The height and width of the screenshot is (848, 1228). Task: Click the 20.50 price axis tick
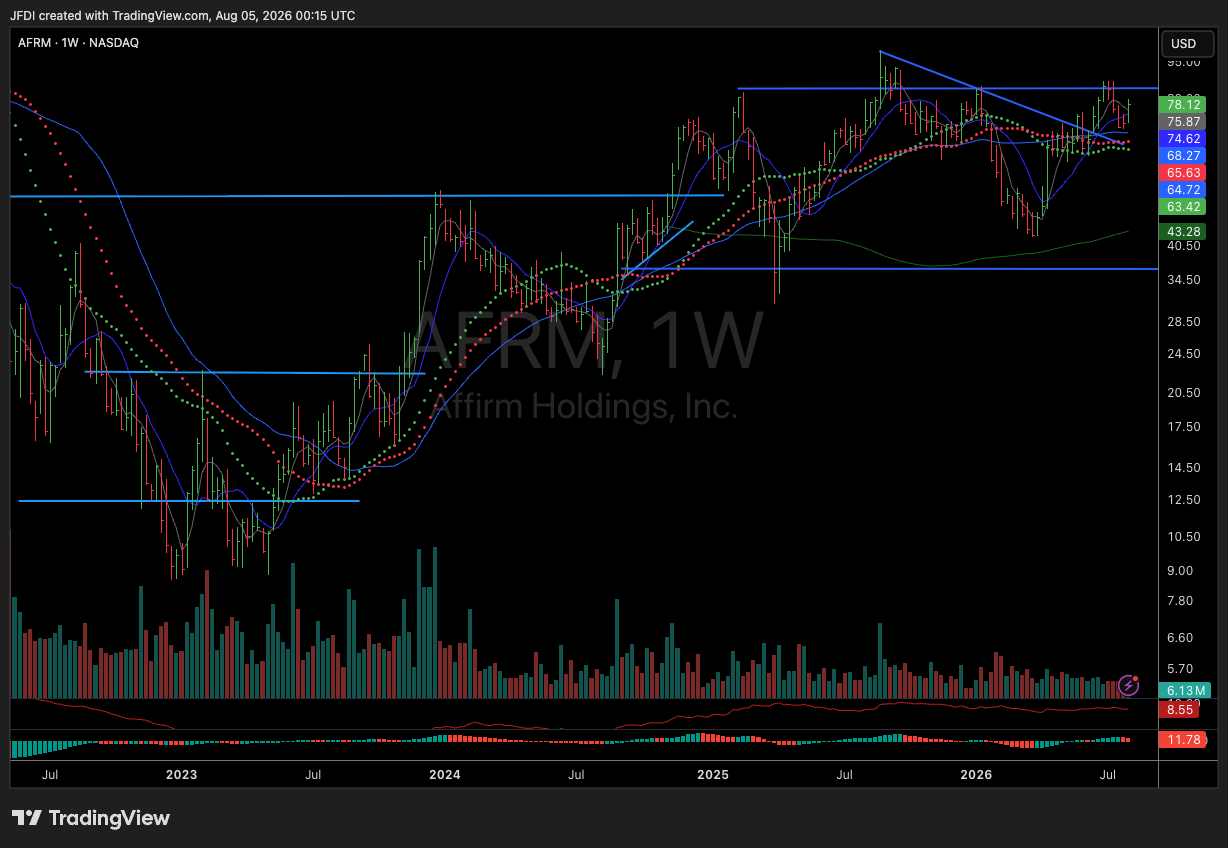point(1183,393)
